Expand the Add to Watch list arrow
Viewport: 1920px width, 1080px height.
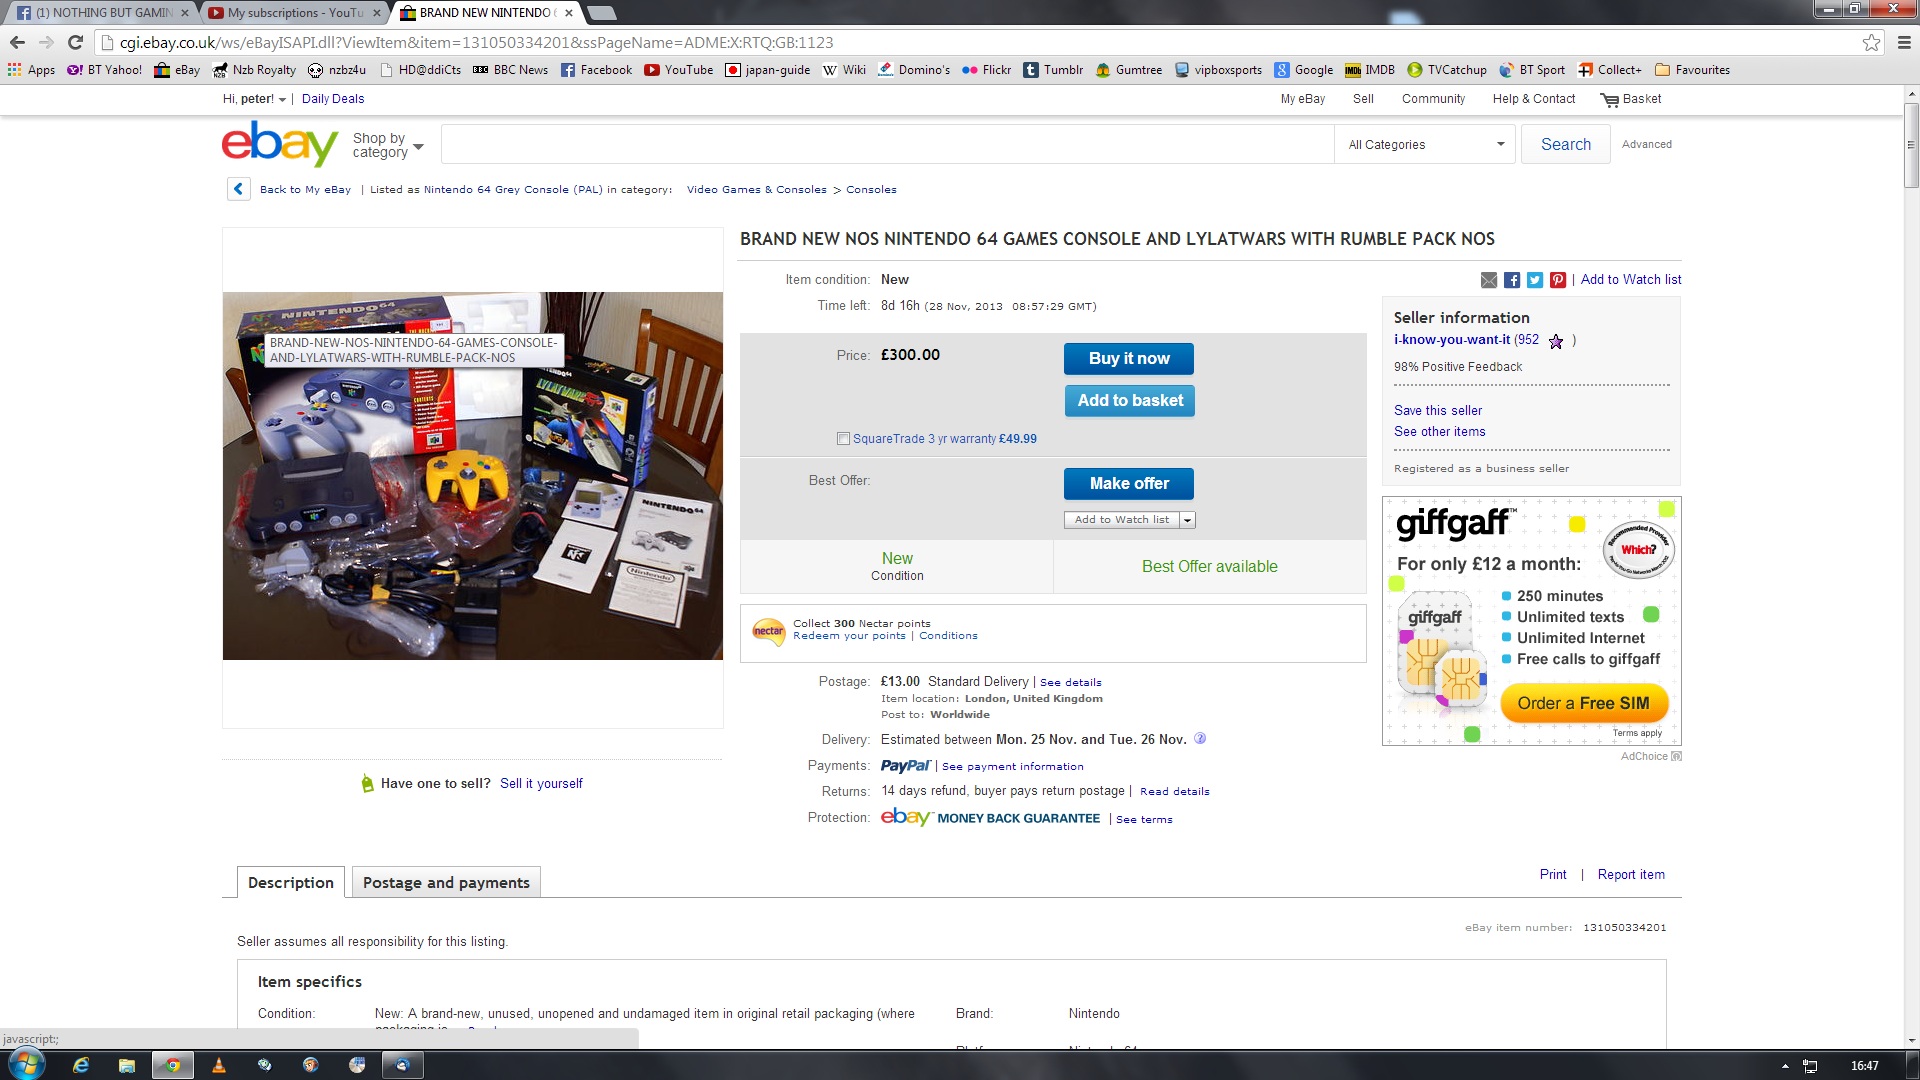point(1187,520)
